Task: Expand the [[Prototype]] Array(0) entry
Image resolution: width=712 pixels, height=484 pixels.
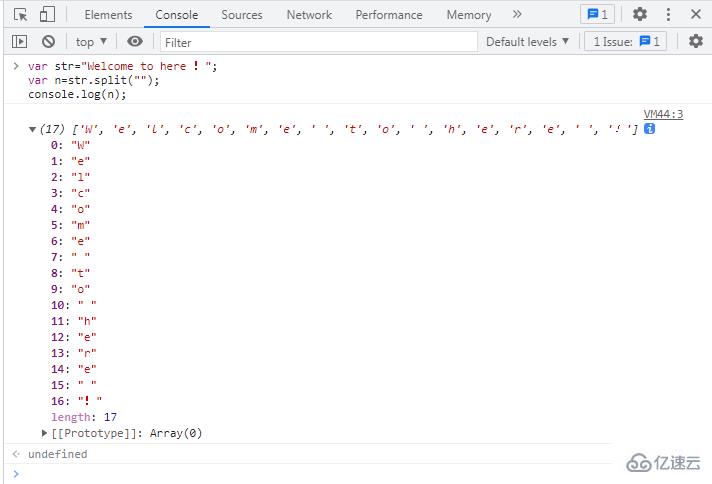Action: 45,433
